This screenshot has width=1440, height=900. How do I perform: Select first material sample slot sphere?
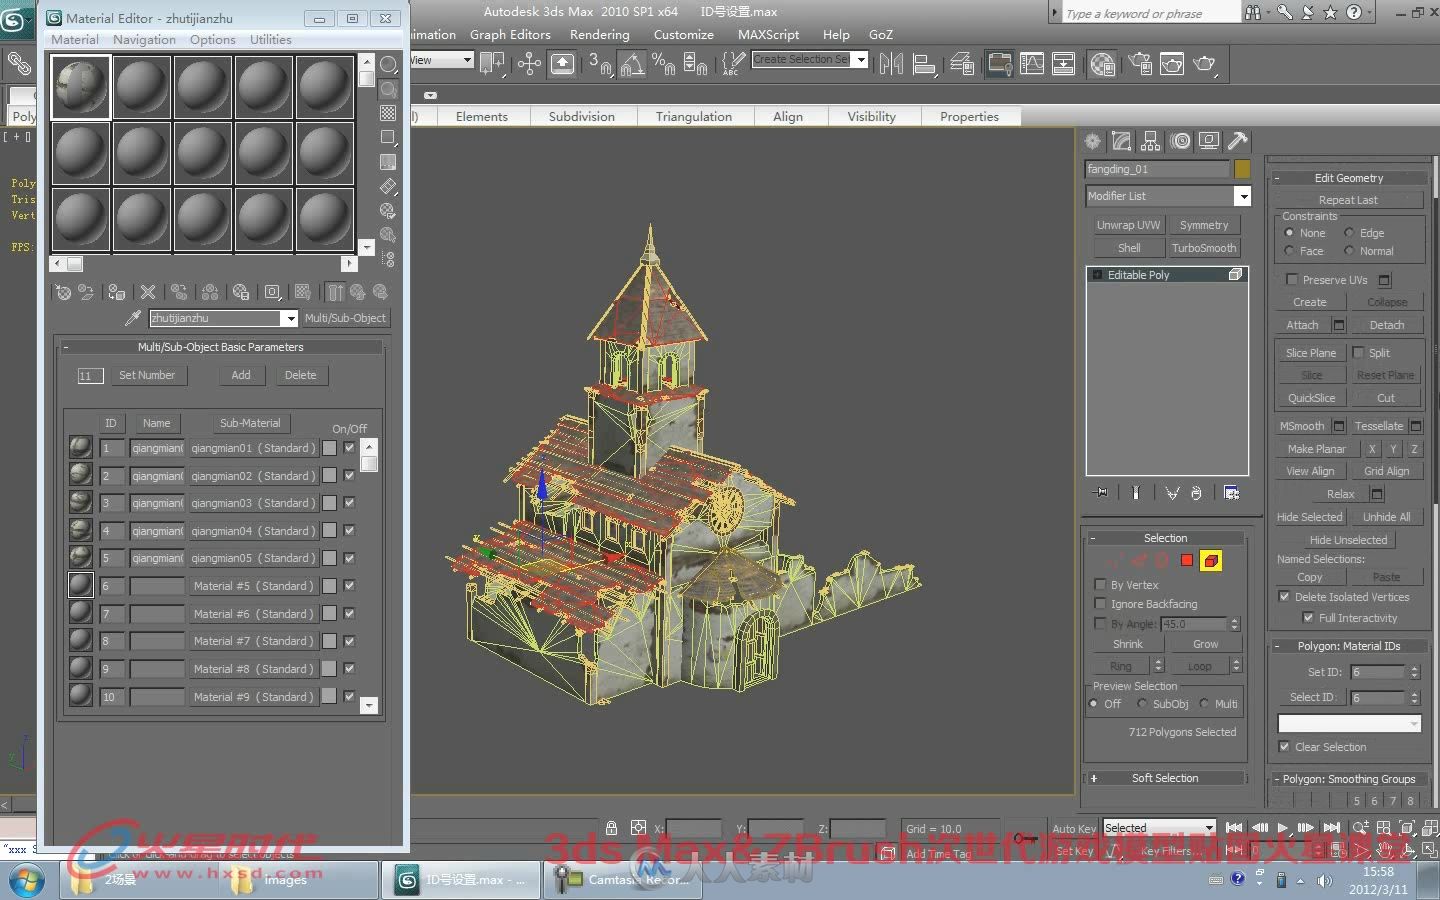pyautogui.click(x=80, y=88)
